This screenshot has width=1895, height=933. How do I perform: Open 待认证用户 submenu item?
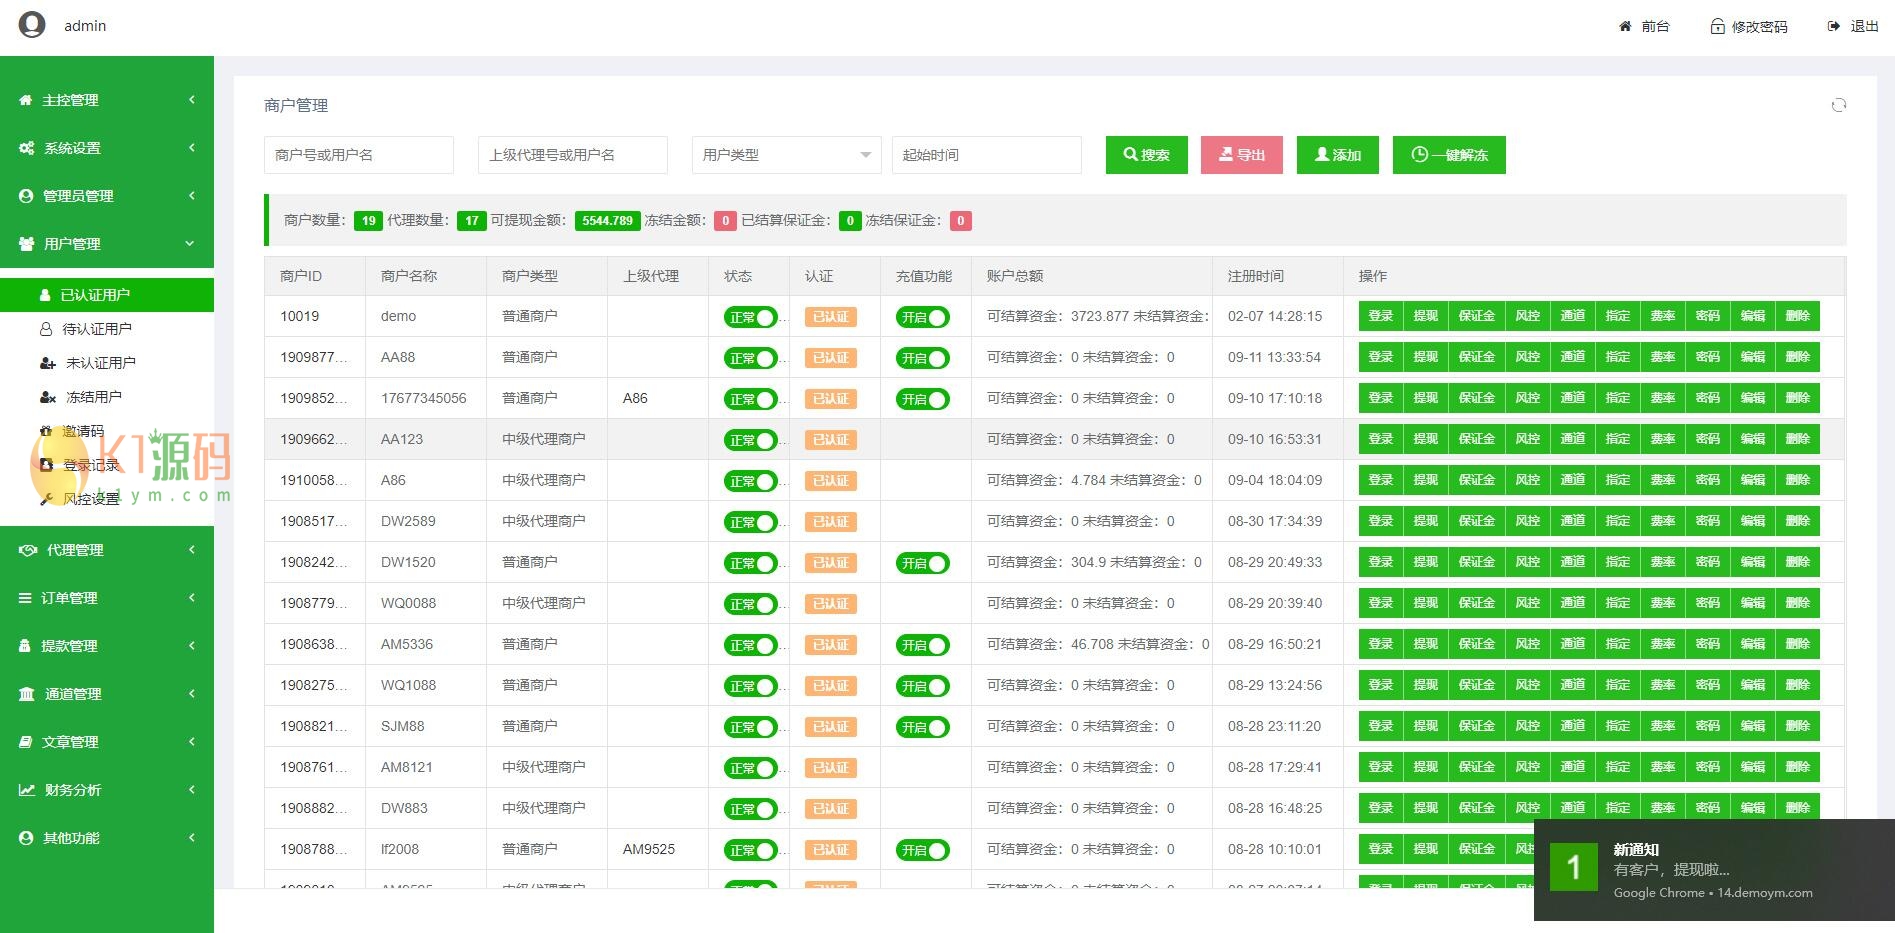[97, 329]
